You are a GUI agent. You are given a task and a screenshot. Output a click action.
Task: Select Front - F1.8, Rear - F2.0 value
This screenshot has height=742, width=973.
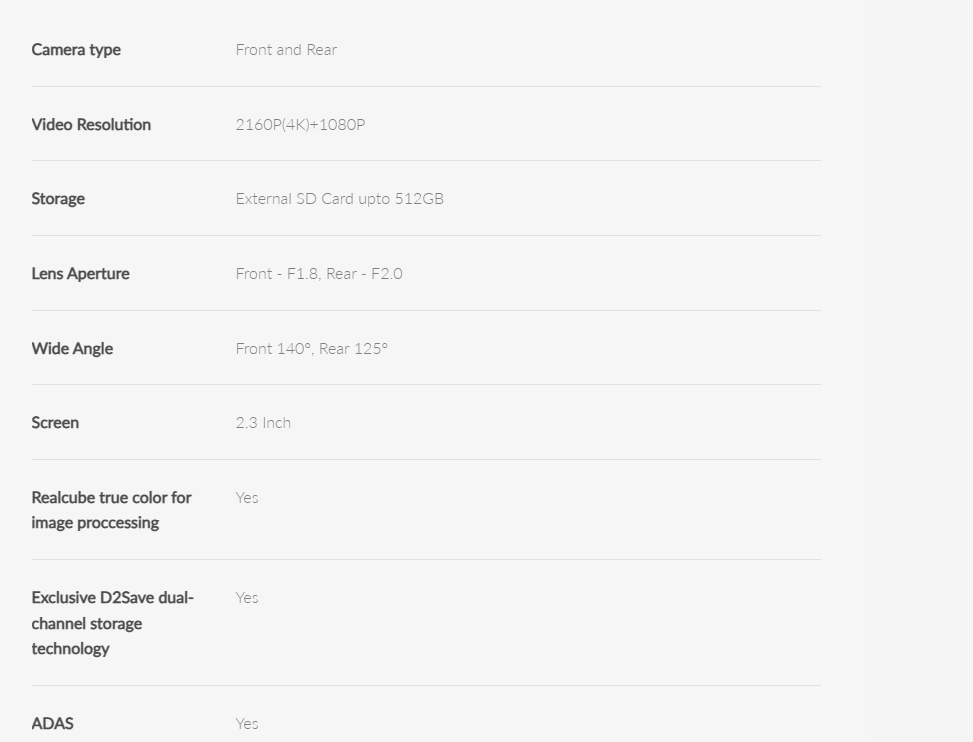pyautogui.click(x=319, y=274)
